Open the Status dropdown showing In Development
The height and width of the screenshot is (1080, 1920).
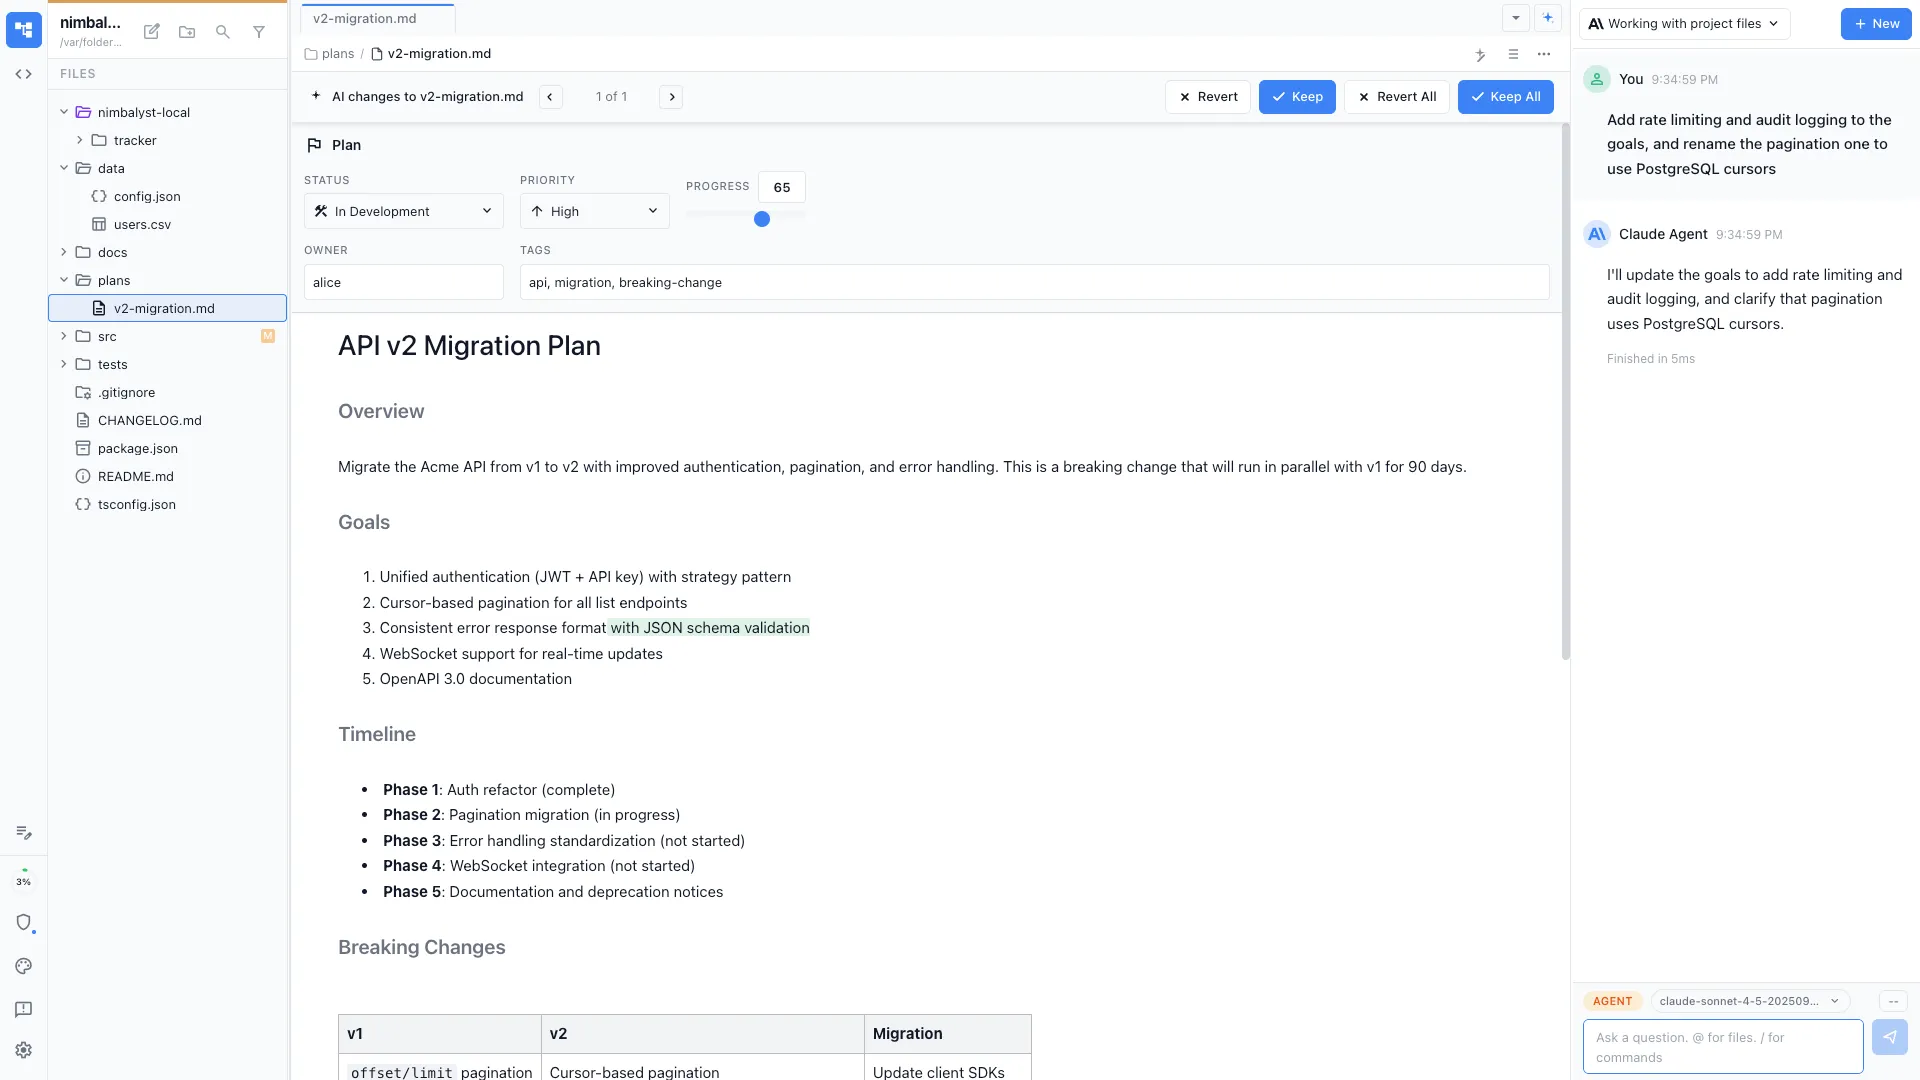(x=403, y=210)
